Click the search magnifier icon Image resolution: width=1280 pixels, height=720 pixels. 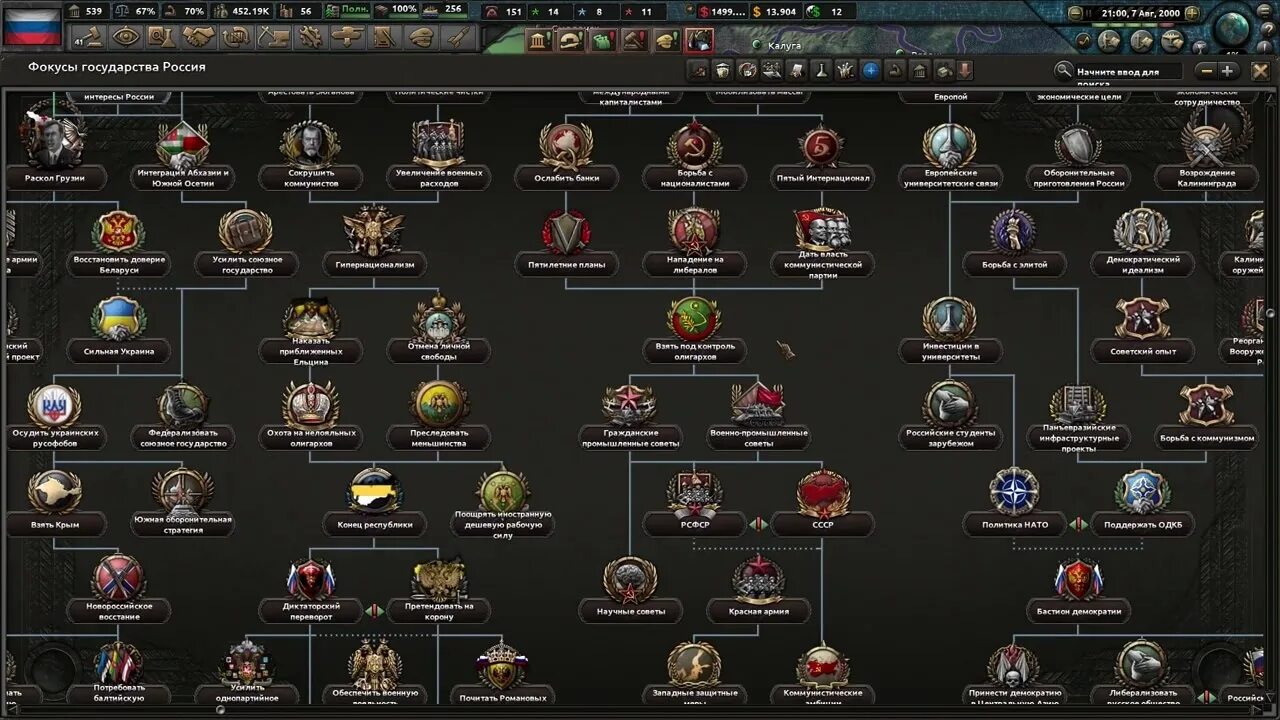(x=1064, y=71)
